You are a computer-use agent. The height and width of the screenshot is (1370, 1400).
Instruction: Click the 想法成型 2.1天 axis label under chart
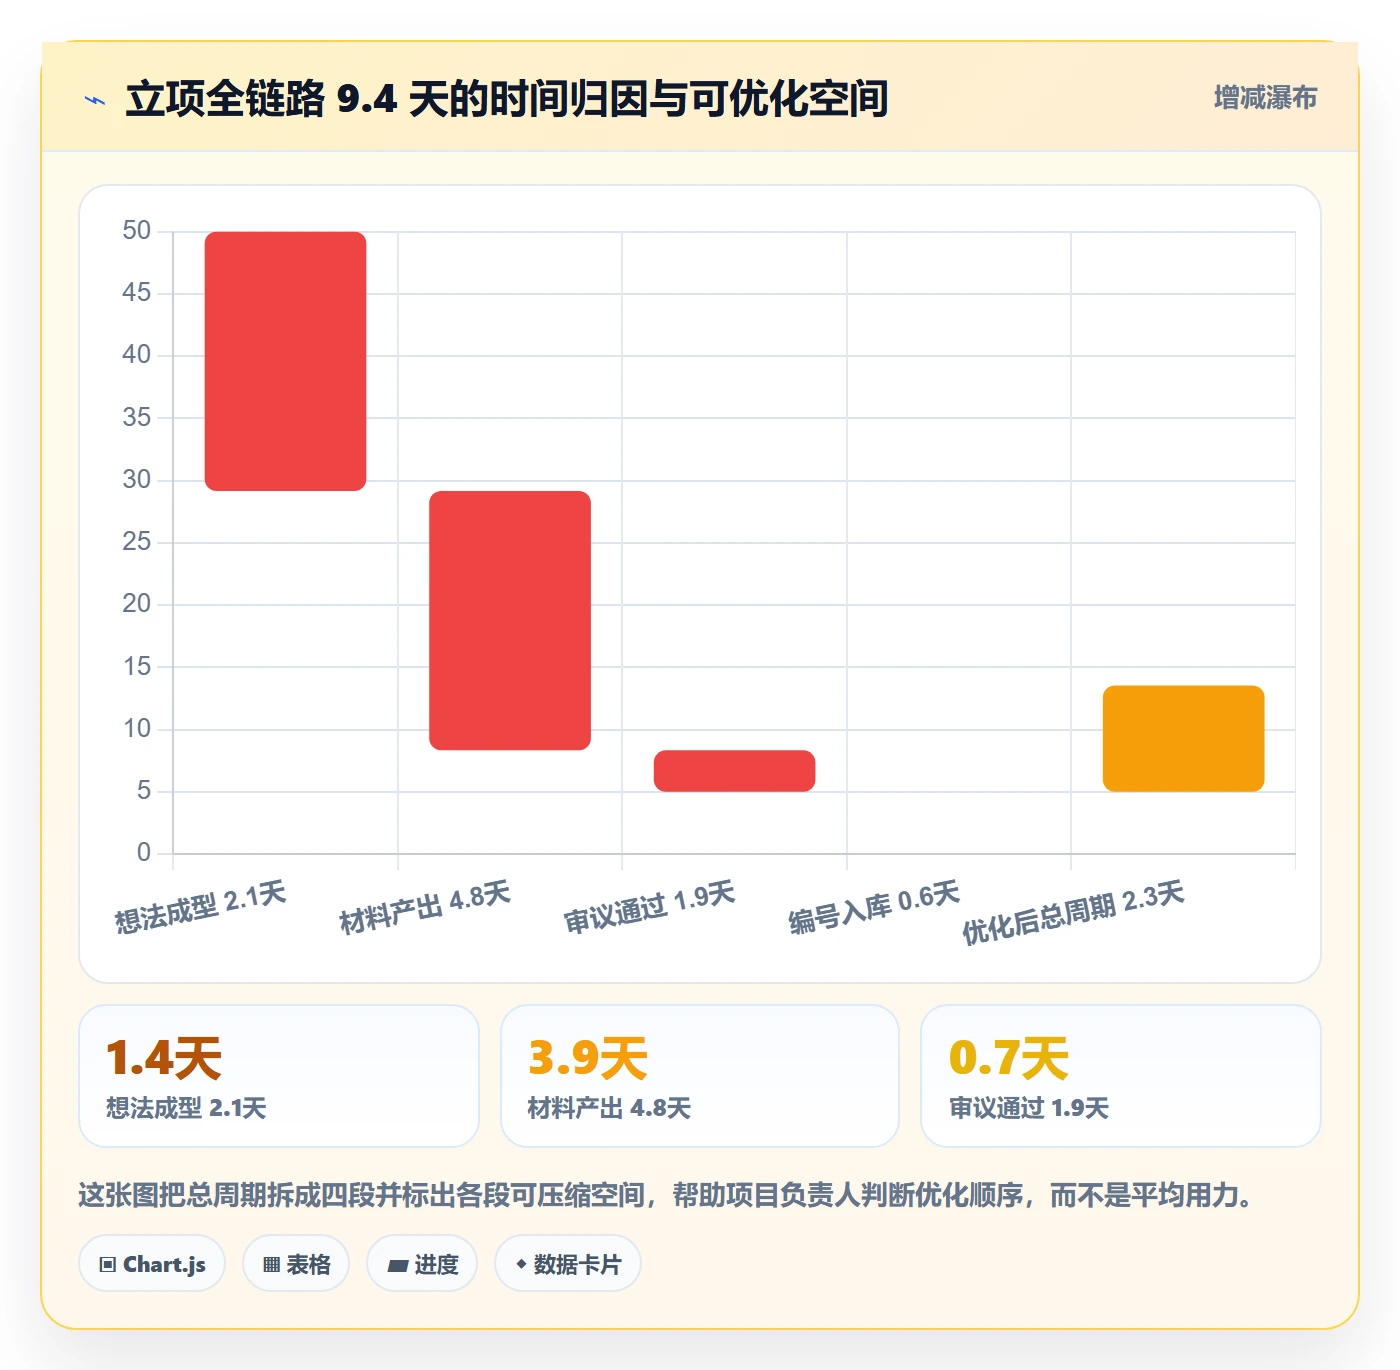[x=200, y=907]
